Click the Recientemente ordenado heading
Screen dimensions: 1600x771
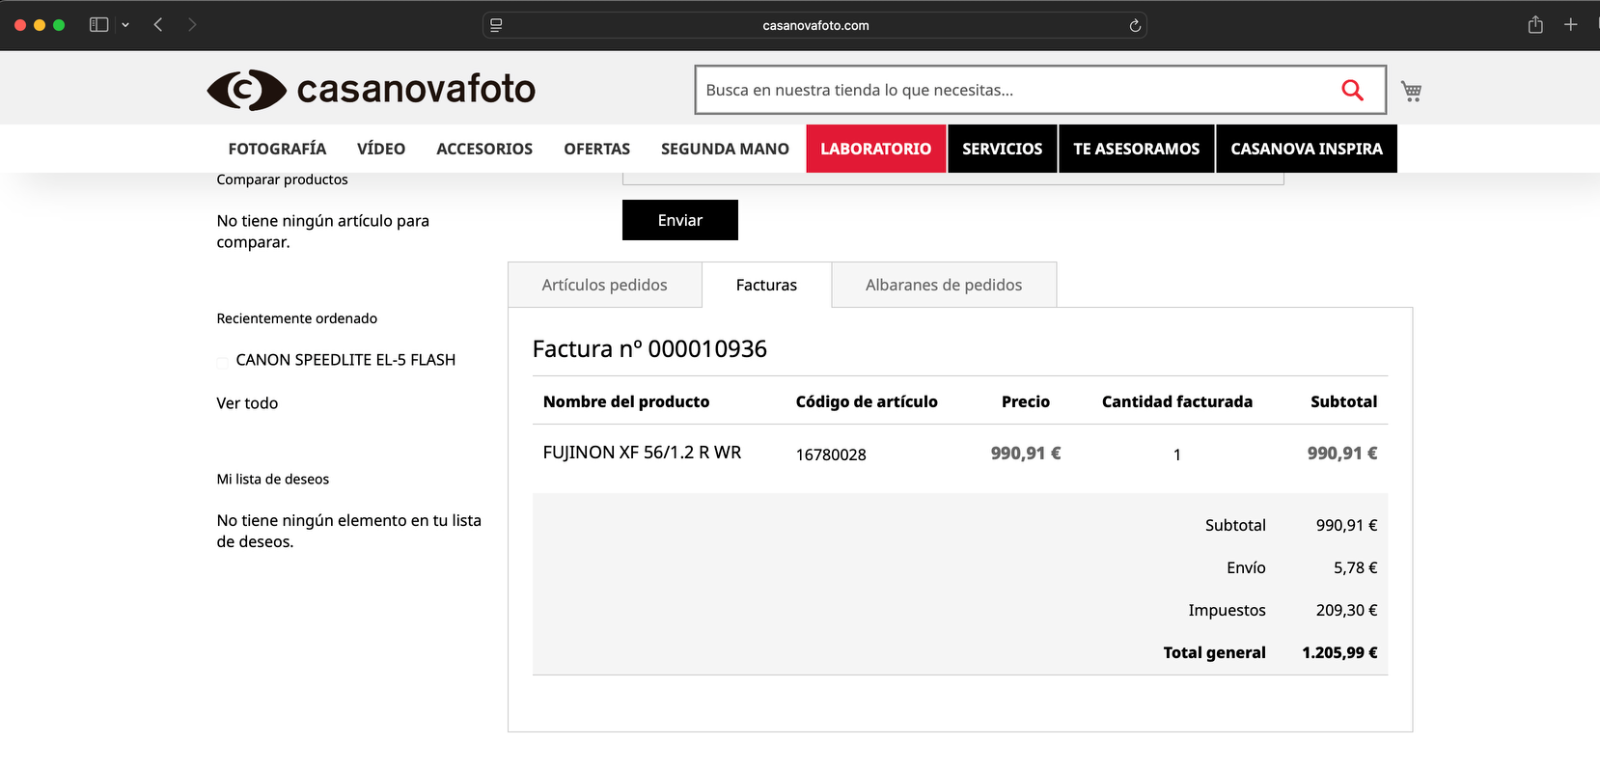click(x=297, y=318)
